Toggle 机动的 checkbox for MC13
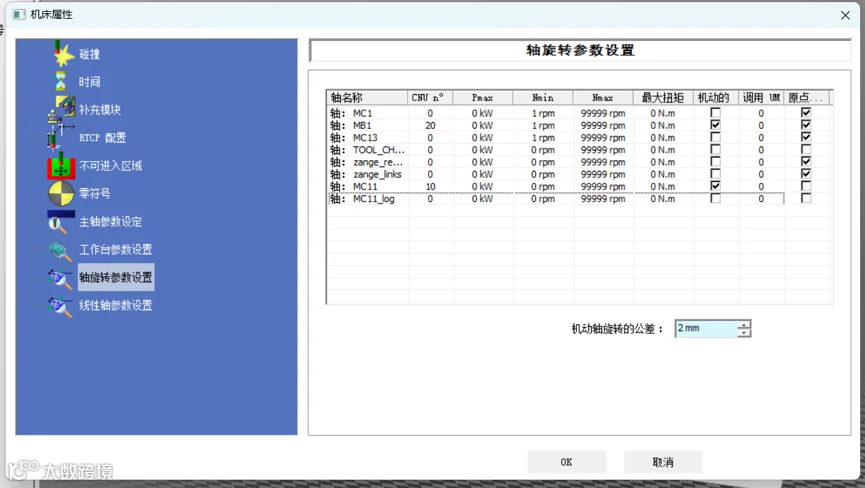 (x=716, y=137)
